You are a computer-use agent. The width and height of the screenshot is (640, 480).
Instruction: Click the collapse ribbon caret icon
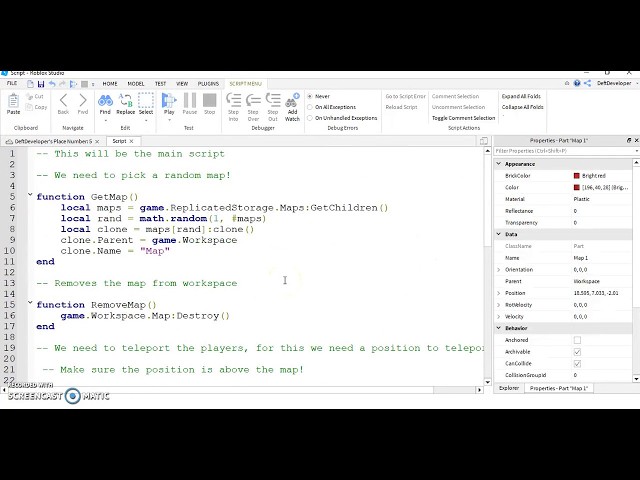pyautogui.click(x=567, y=83)
